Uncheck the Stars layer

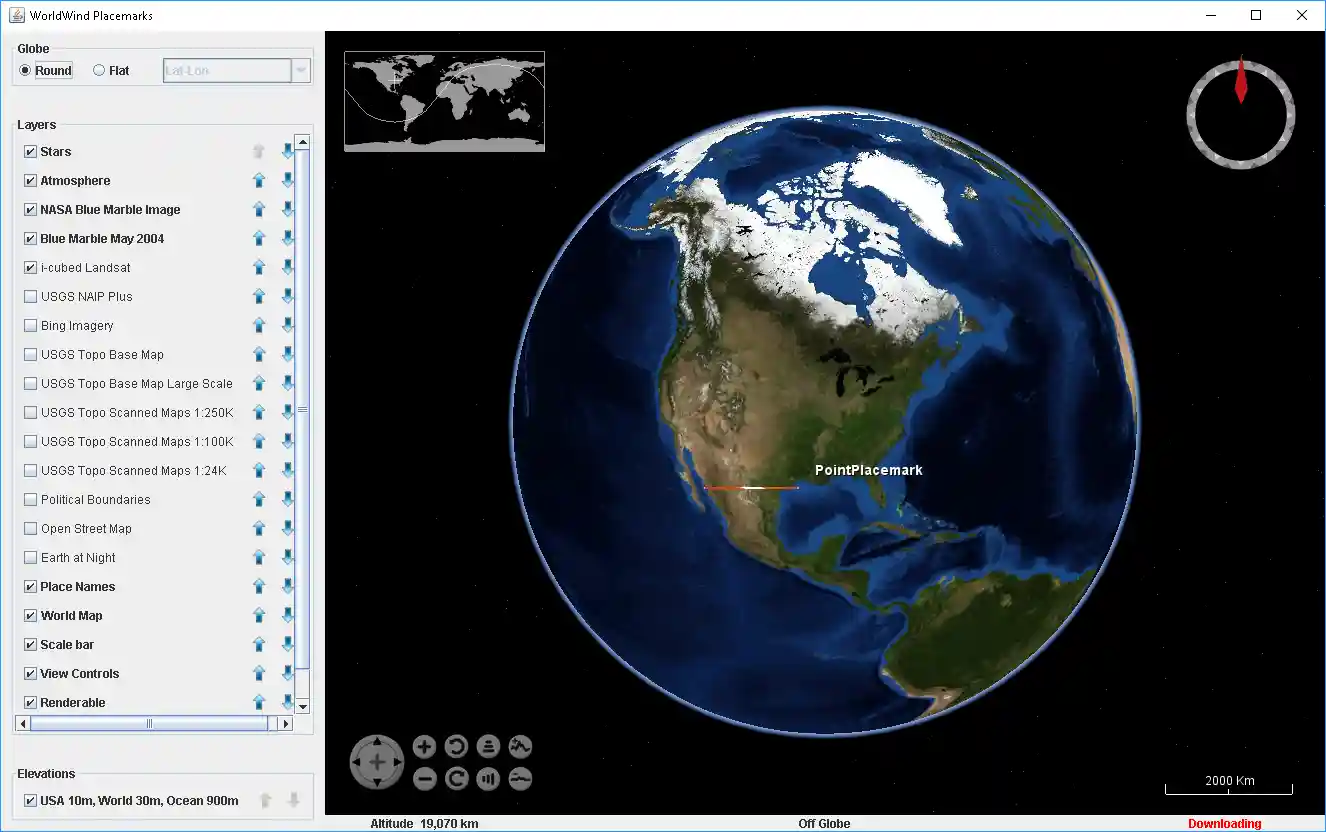[30, 152]
